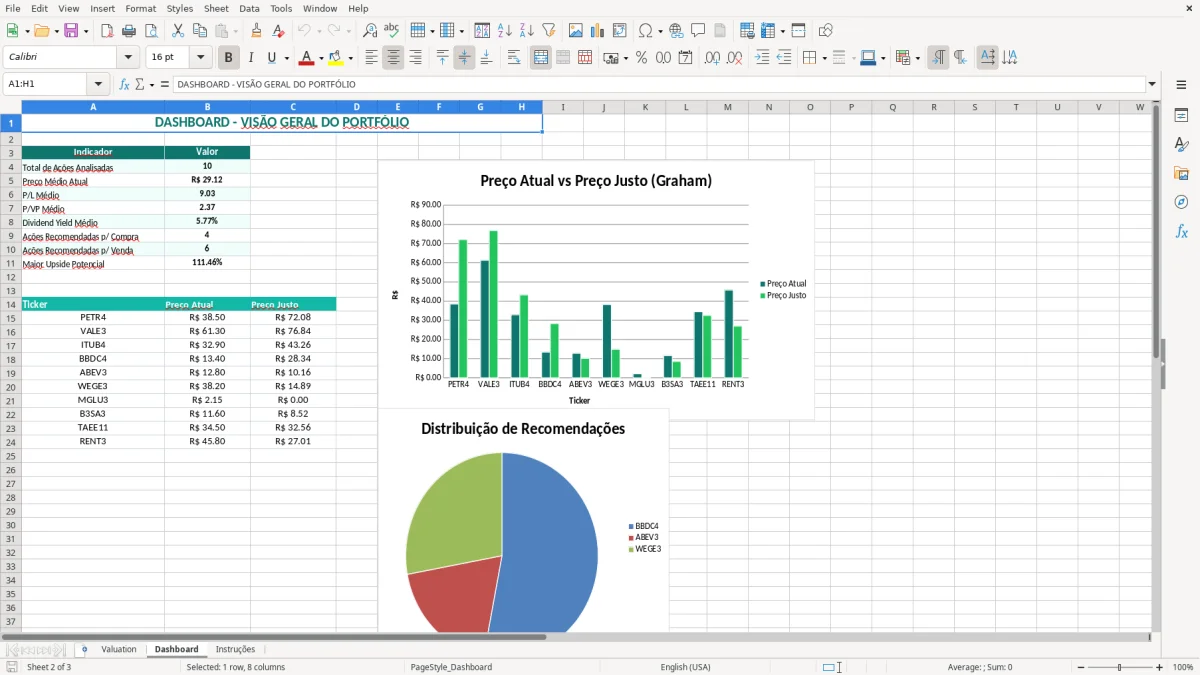Expand font color dropdown arrow
1200x675 pixels.
pyautogui.click(x=321, y=59)
